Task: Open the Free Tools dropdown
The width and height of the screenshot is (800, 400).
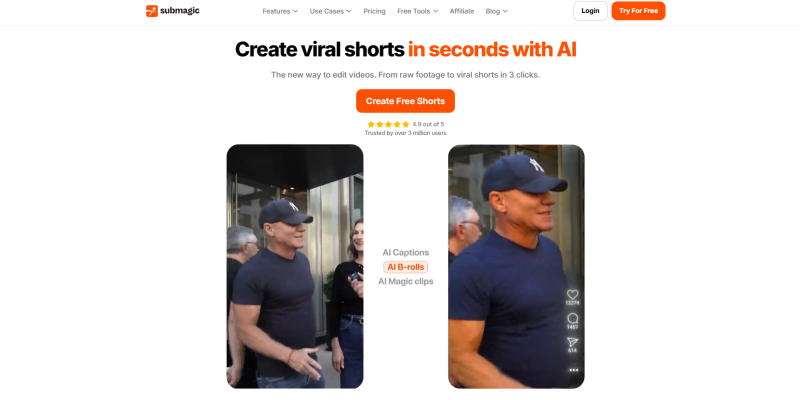Action: [x=418, y=11]
